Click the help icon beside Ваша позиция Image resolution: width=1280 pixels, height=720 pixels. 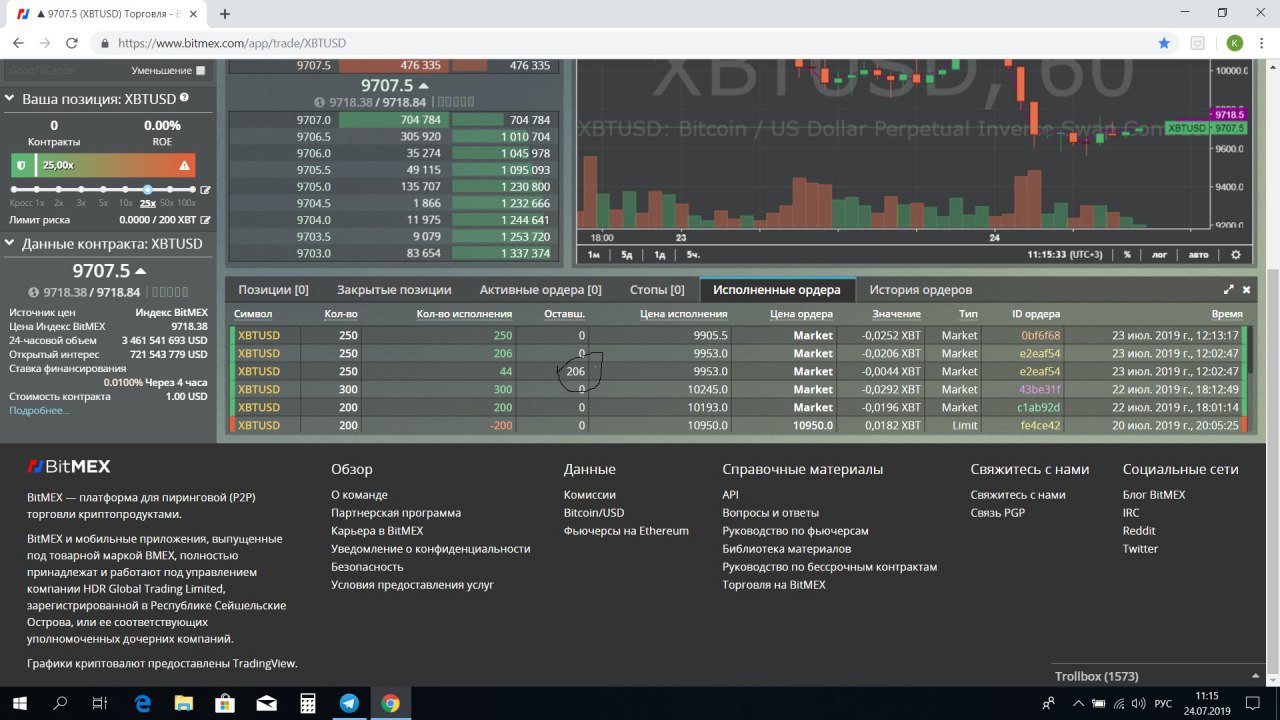pos(184,99)
